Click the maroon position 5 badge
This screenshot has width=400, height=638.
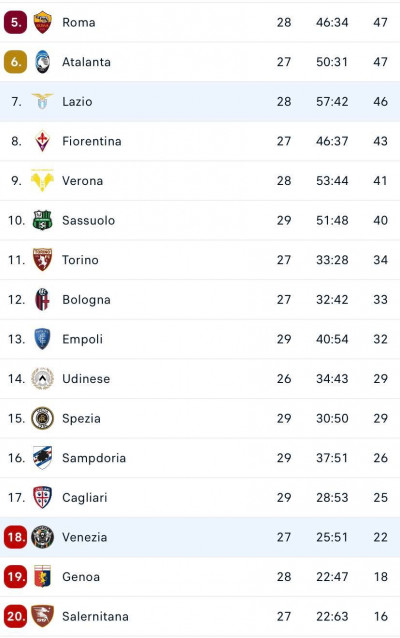[x=15, y=22]
